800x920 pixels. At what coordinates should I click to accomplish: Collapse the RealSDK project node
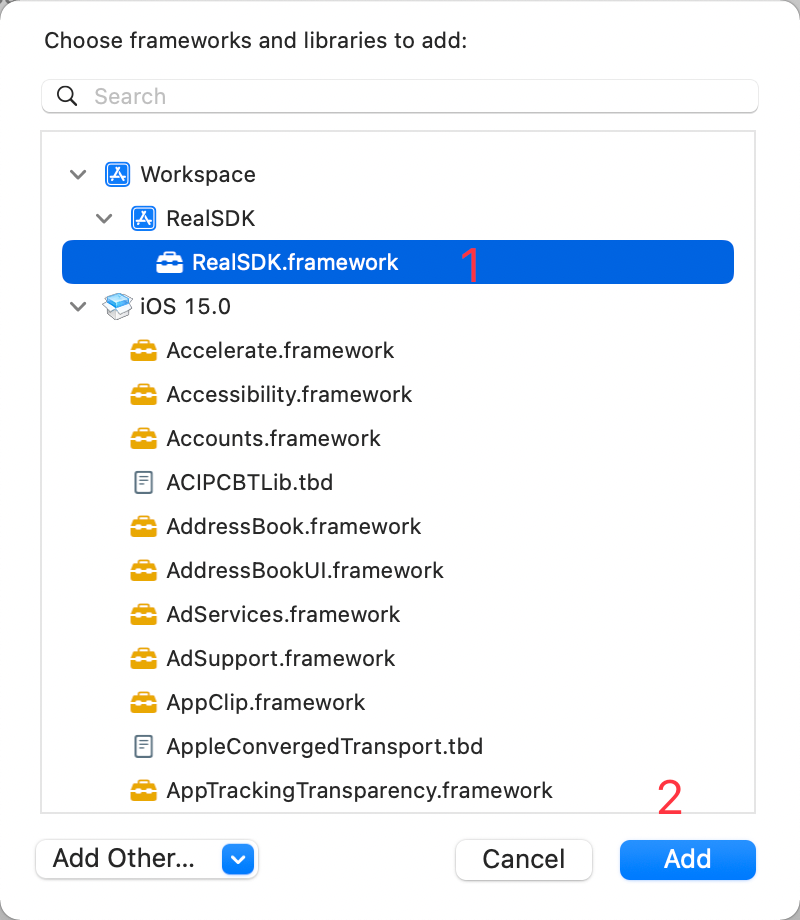[104, 219]
